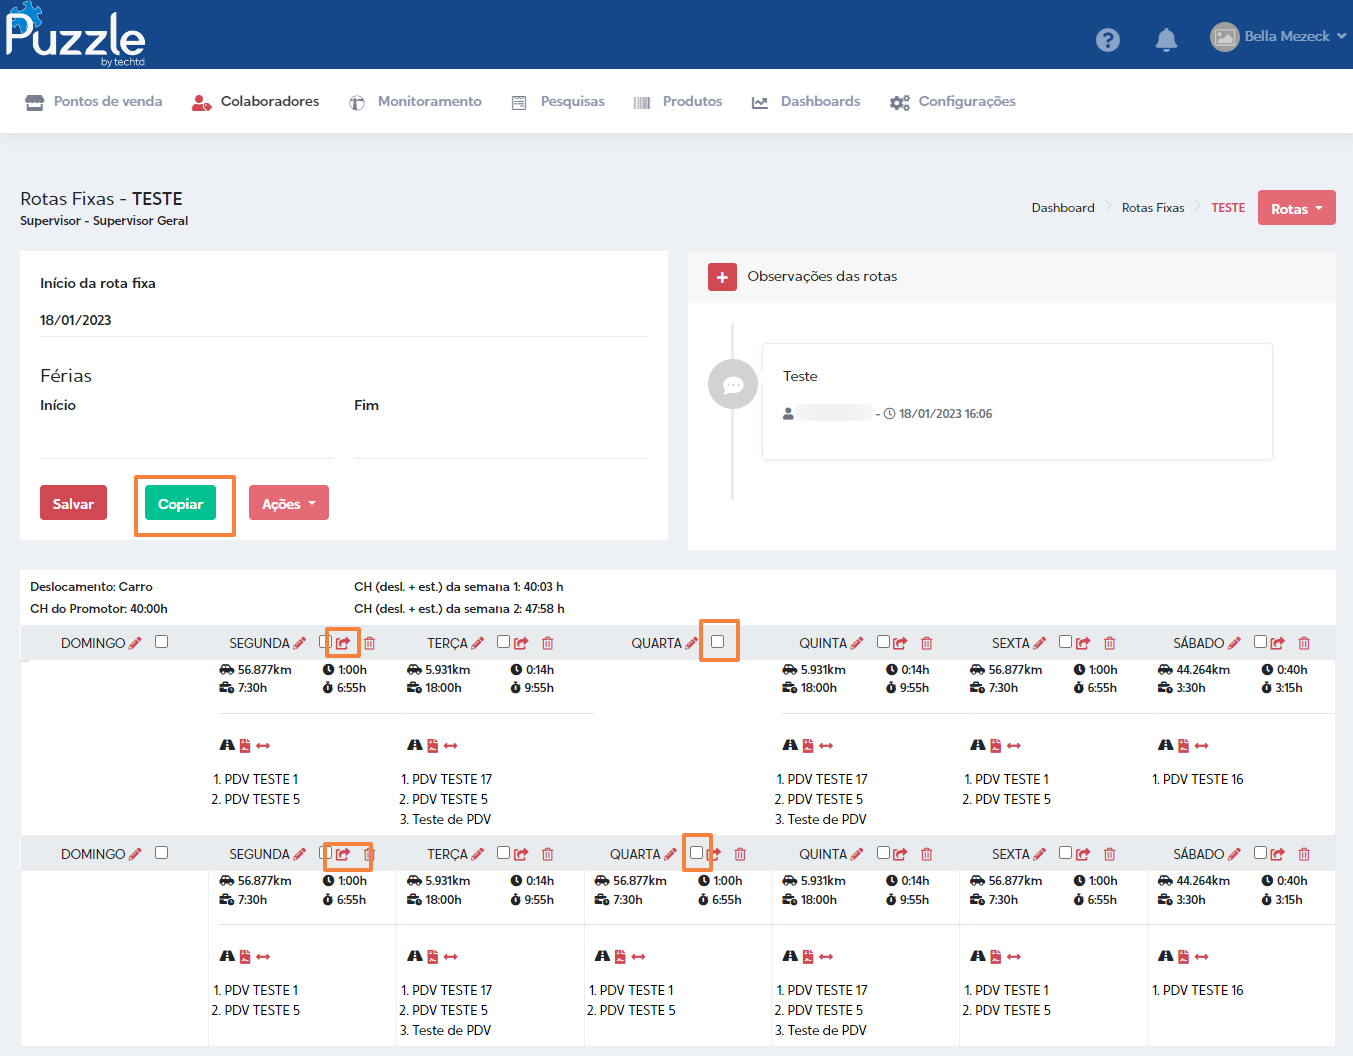1353x1056 pixels.
Task: Edit DOMINGO in the first week row
Action: 135,643
